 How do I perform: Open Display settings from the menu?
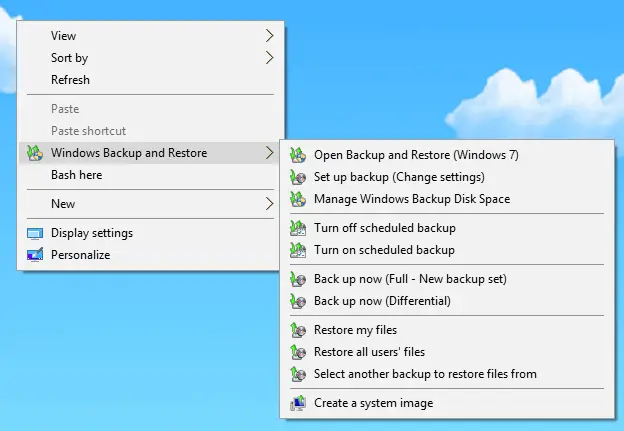coord(149,233)
